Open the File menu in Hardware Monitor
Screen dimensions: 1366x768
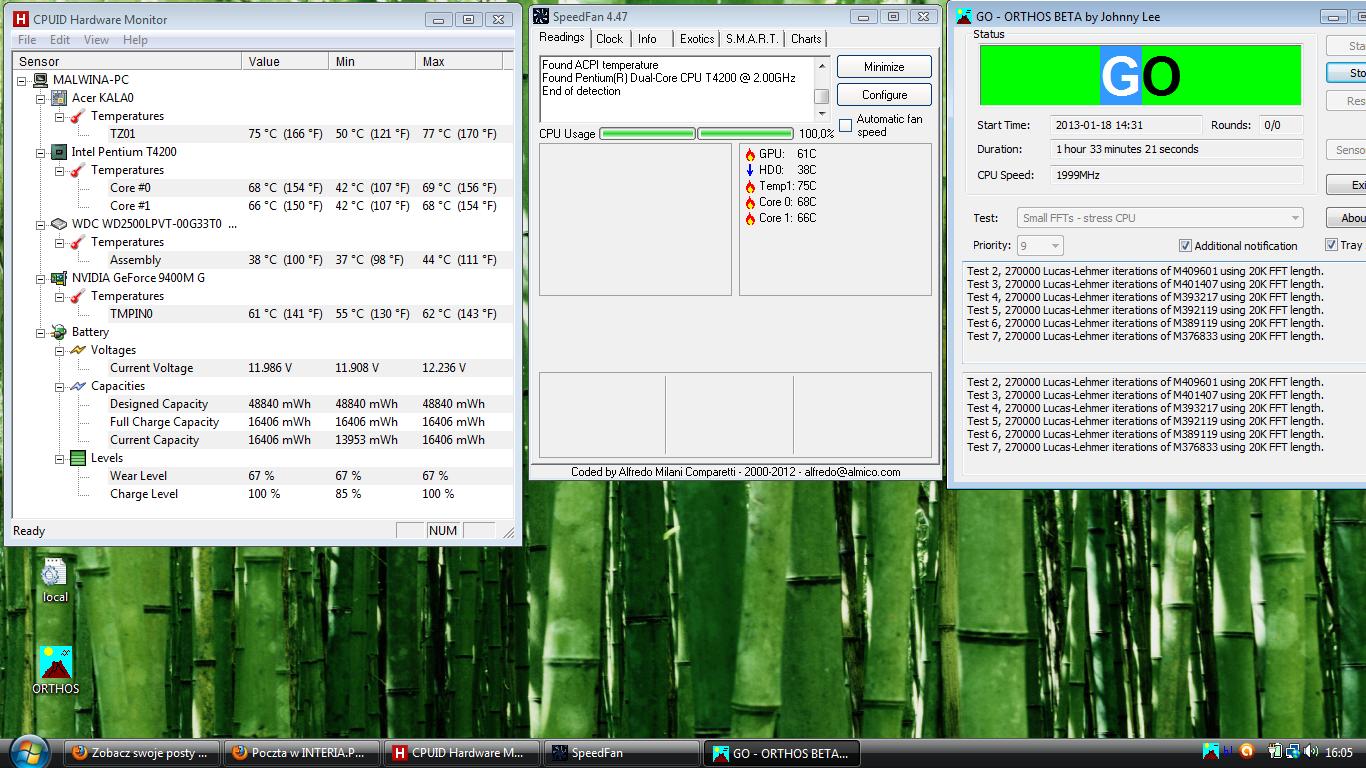pyautogui.click(x=27, y=40)
